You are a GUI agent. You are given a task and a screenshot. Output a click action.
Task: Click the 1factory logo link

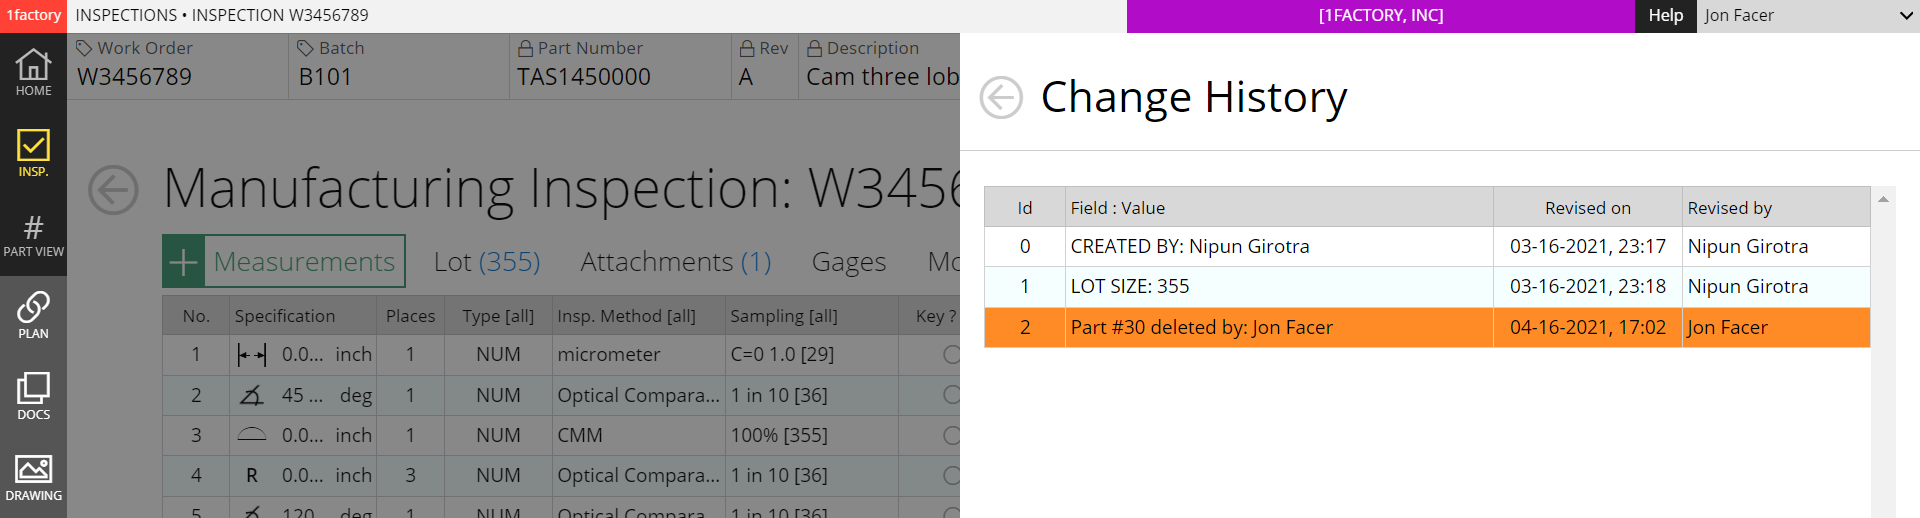pyautogui.click(x=33, y=16)
